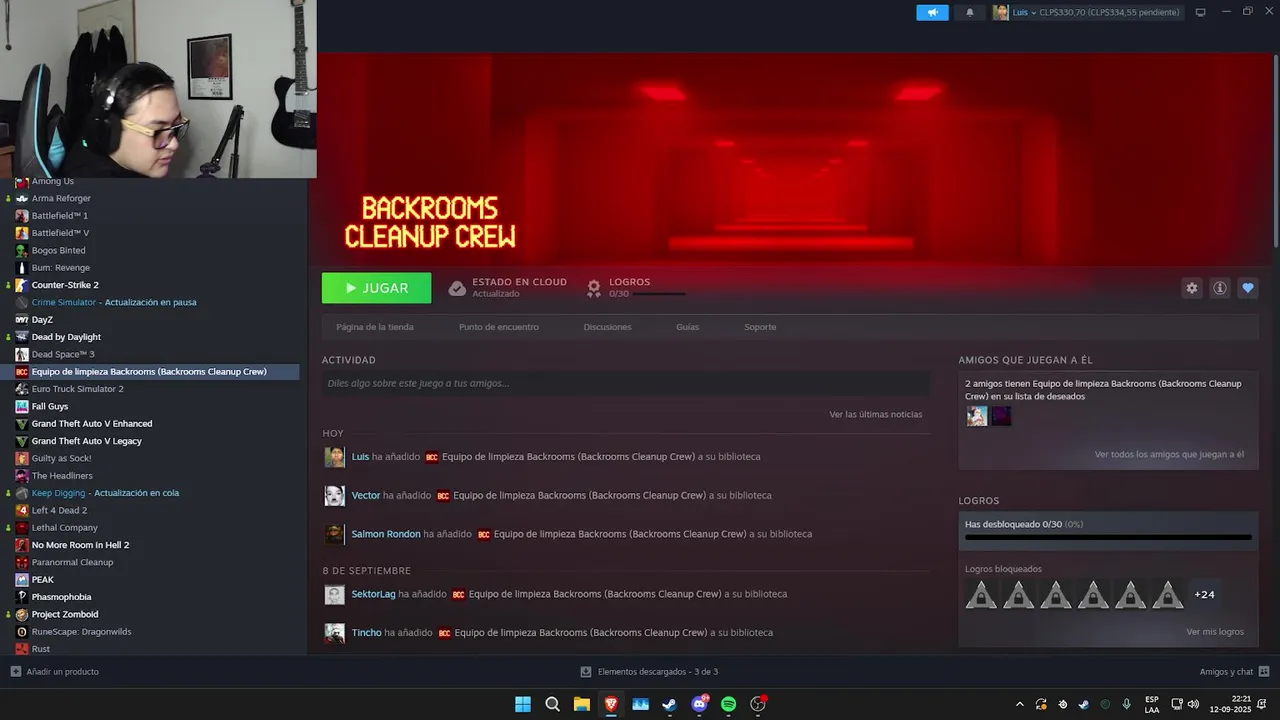Select Lethal Company in library
The width and height of the screenshot is (1280, 720).
[65, 528]
